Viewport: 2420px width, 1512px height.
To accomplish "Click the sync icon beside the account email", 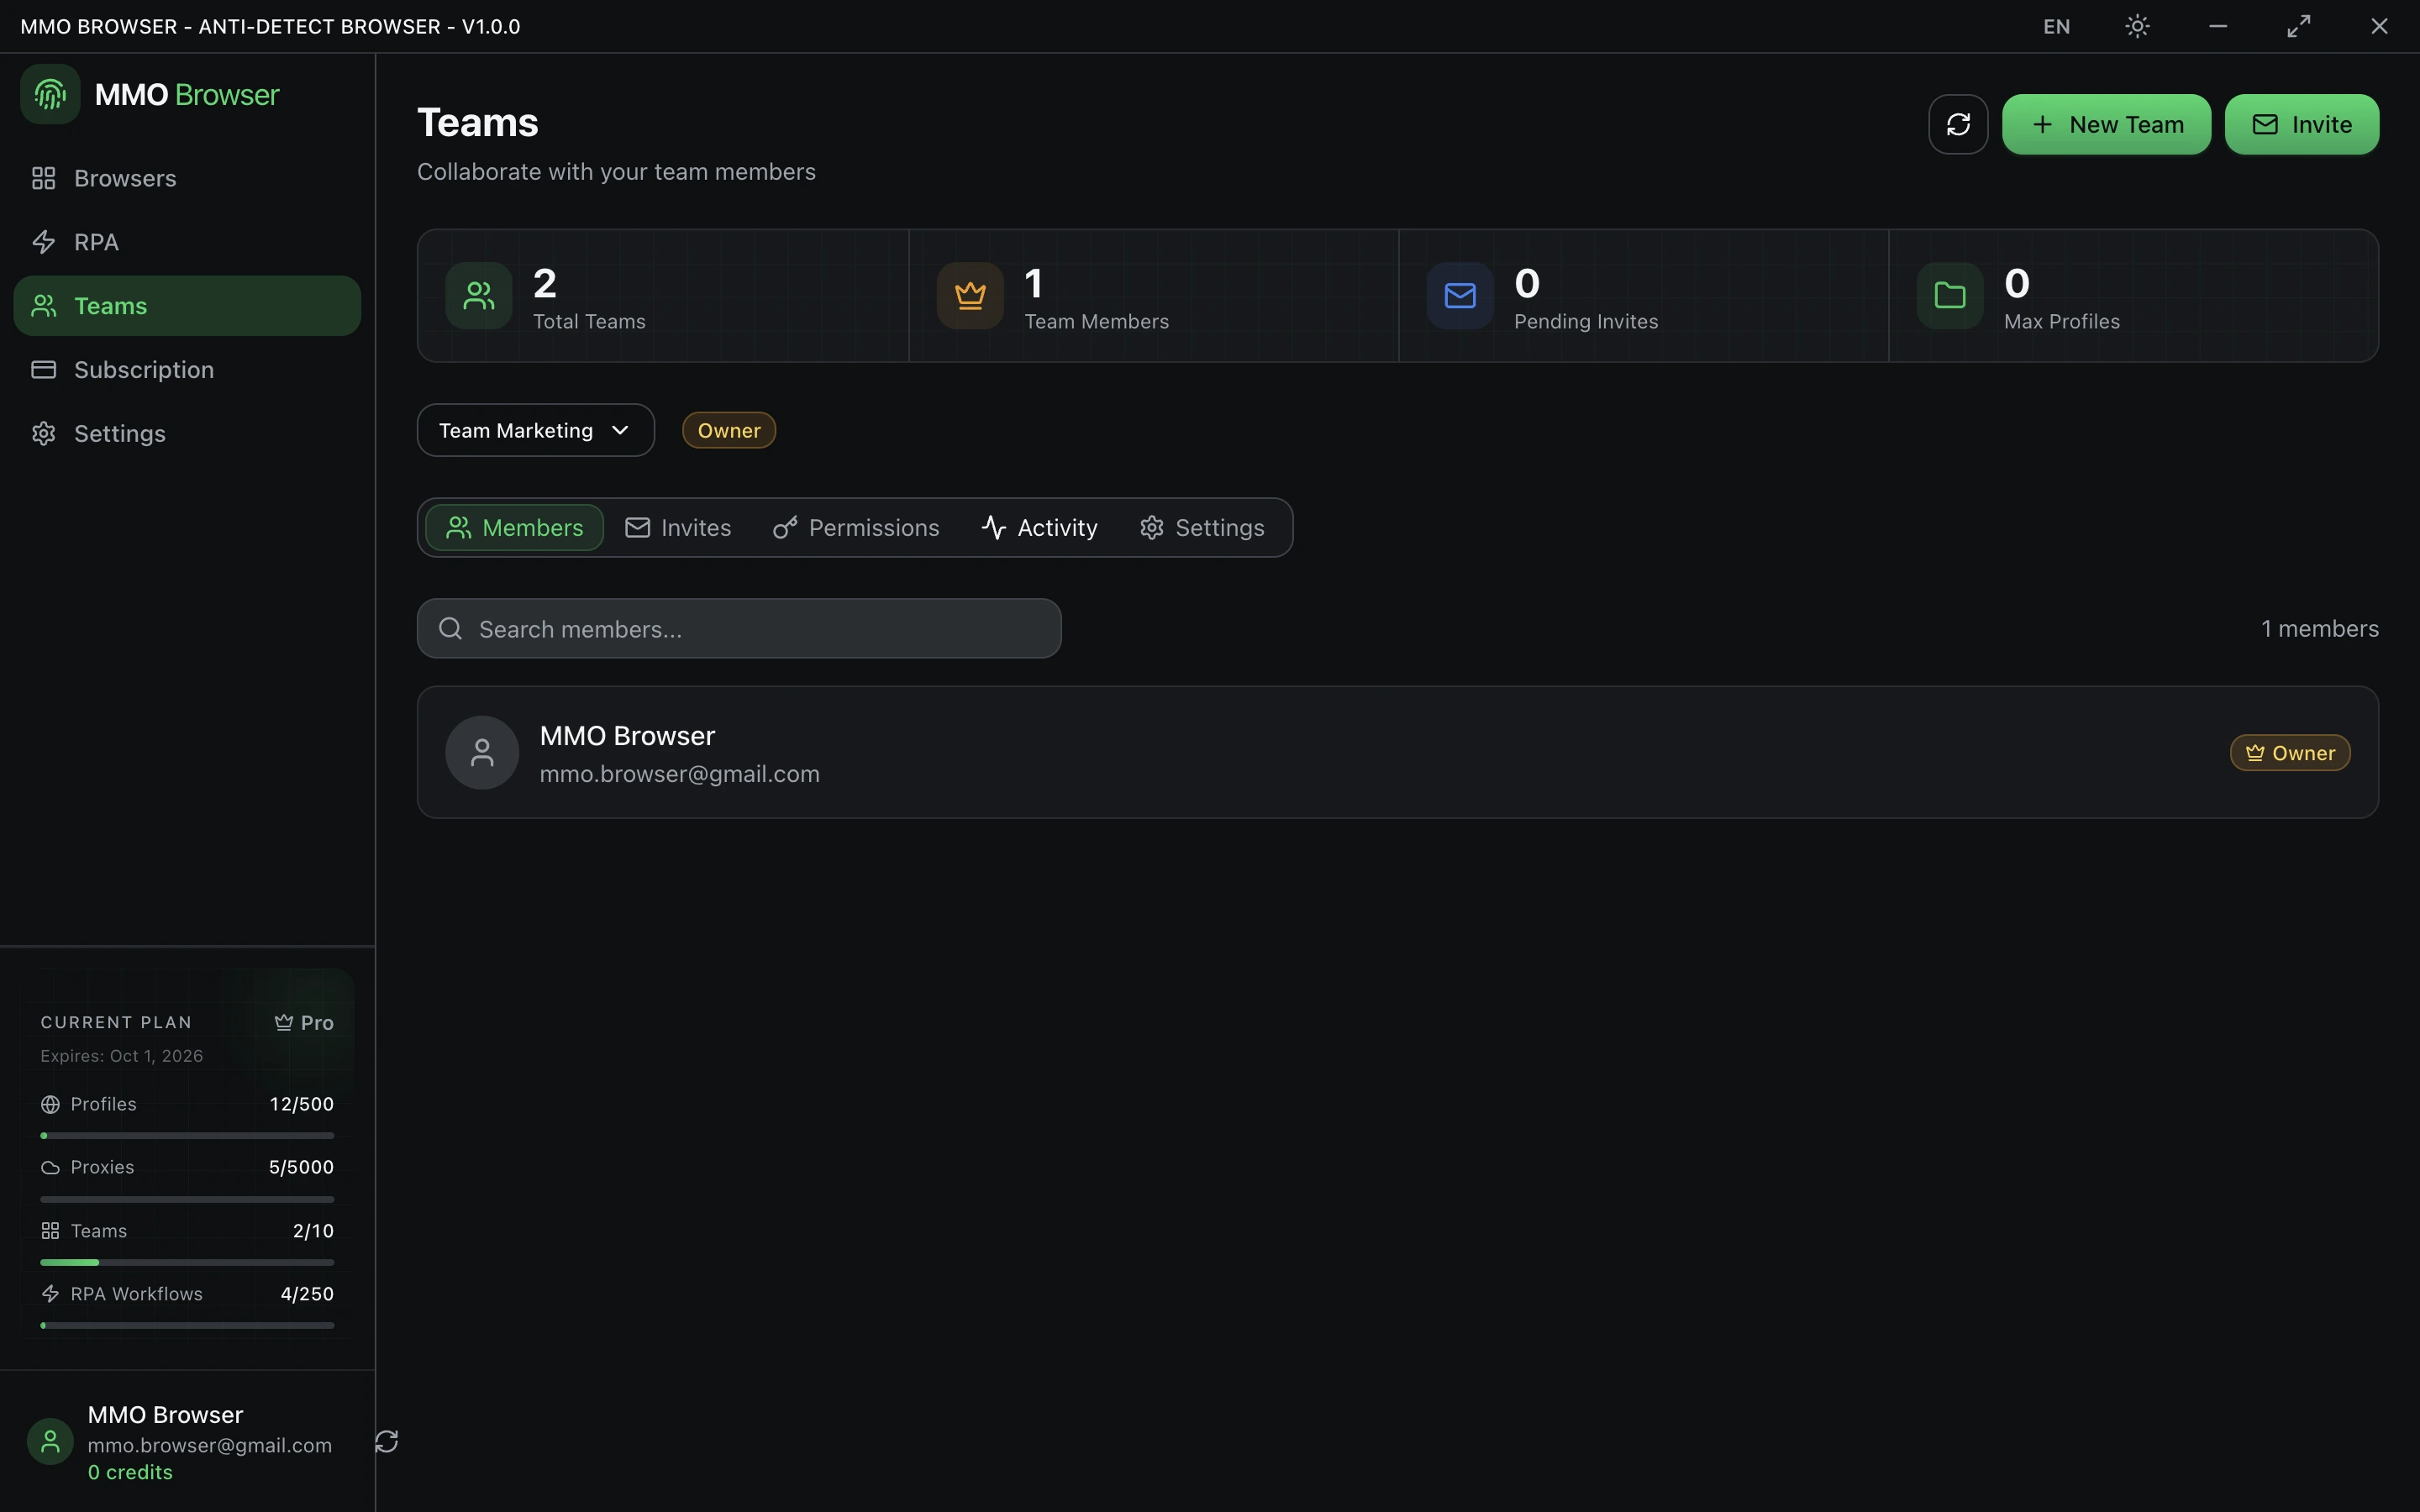I will point(387,1441).
